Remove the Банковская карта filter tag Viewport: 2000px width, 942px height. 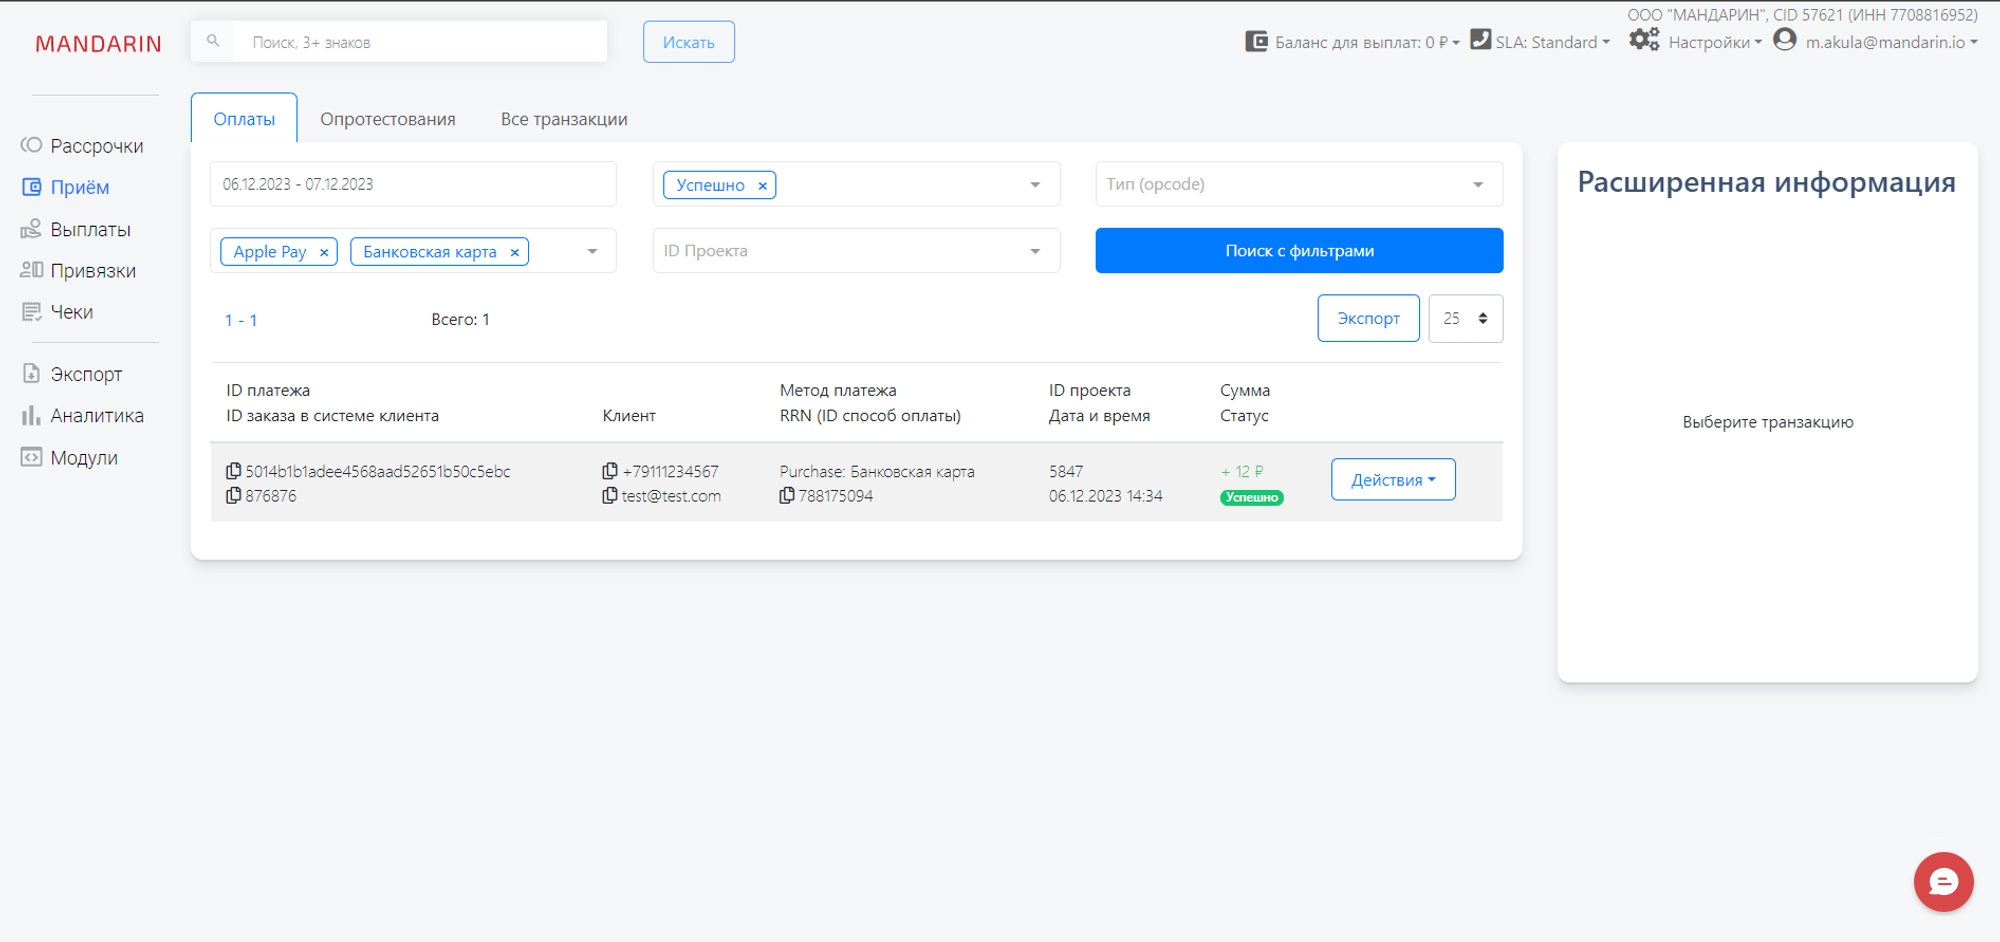coord(515,253)
